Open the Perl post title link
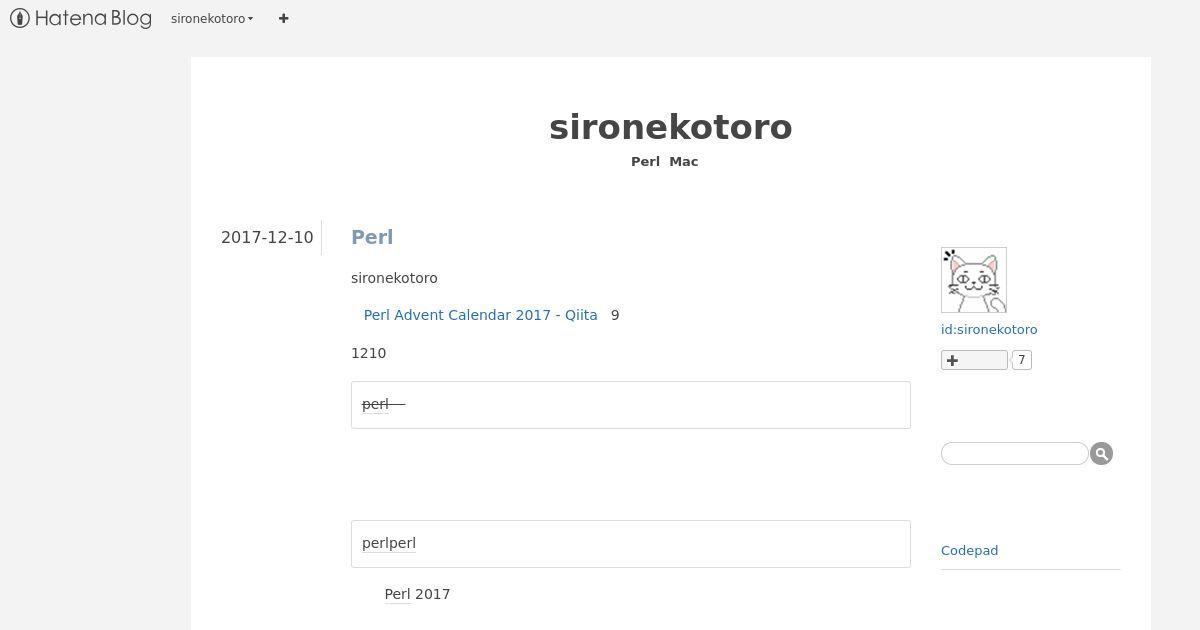This screenshot has height=630, width=1200. click(372, 237)
